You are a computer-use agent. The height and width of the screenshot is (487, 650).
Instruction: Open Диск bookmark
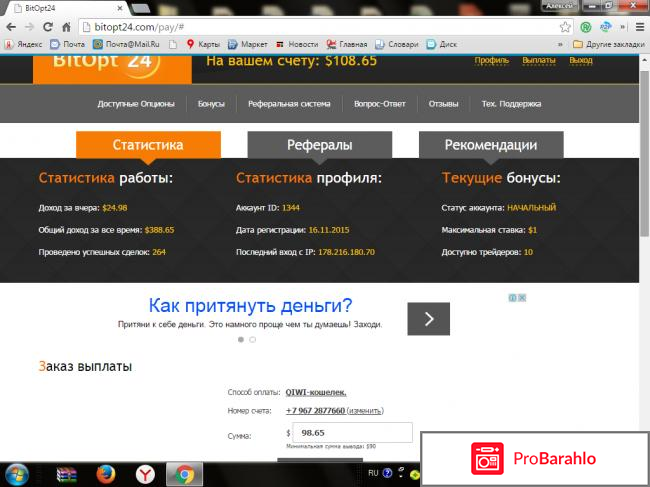pos(441,44)
